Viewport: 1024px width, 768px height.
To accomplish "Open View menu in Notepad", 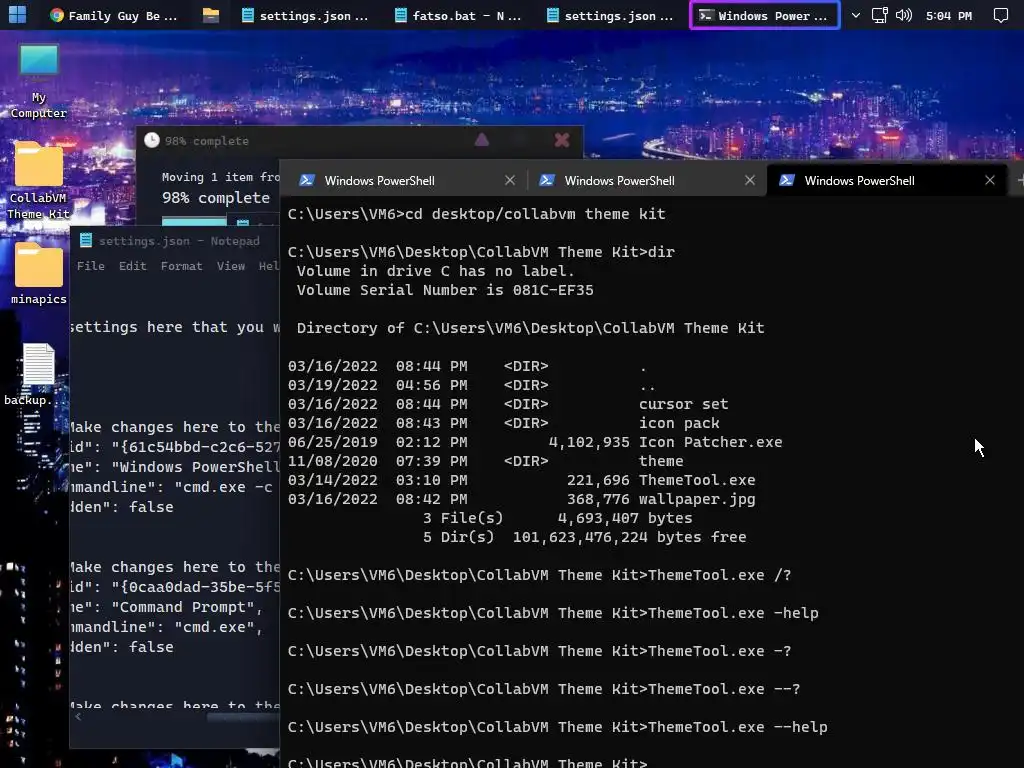I will 231,266.
